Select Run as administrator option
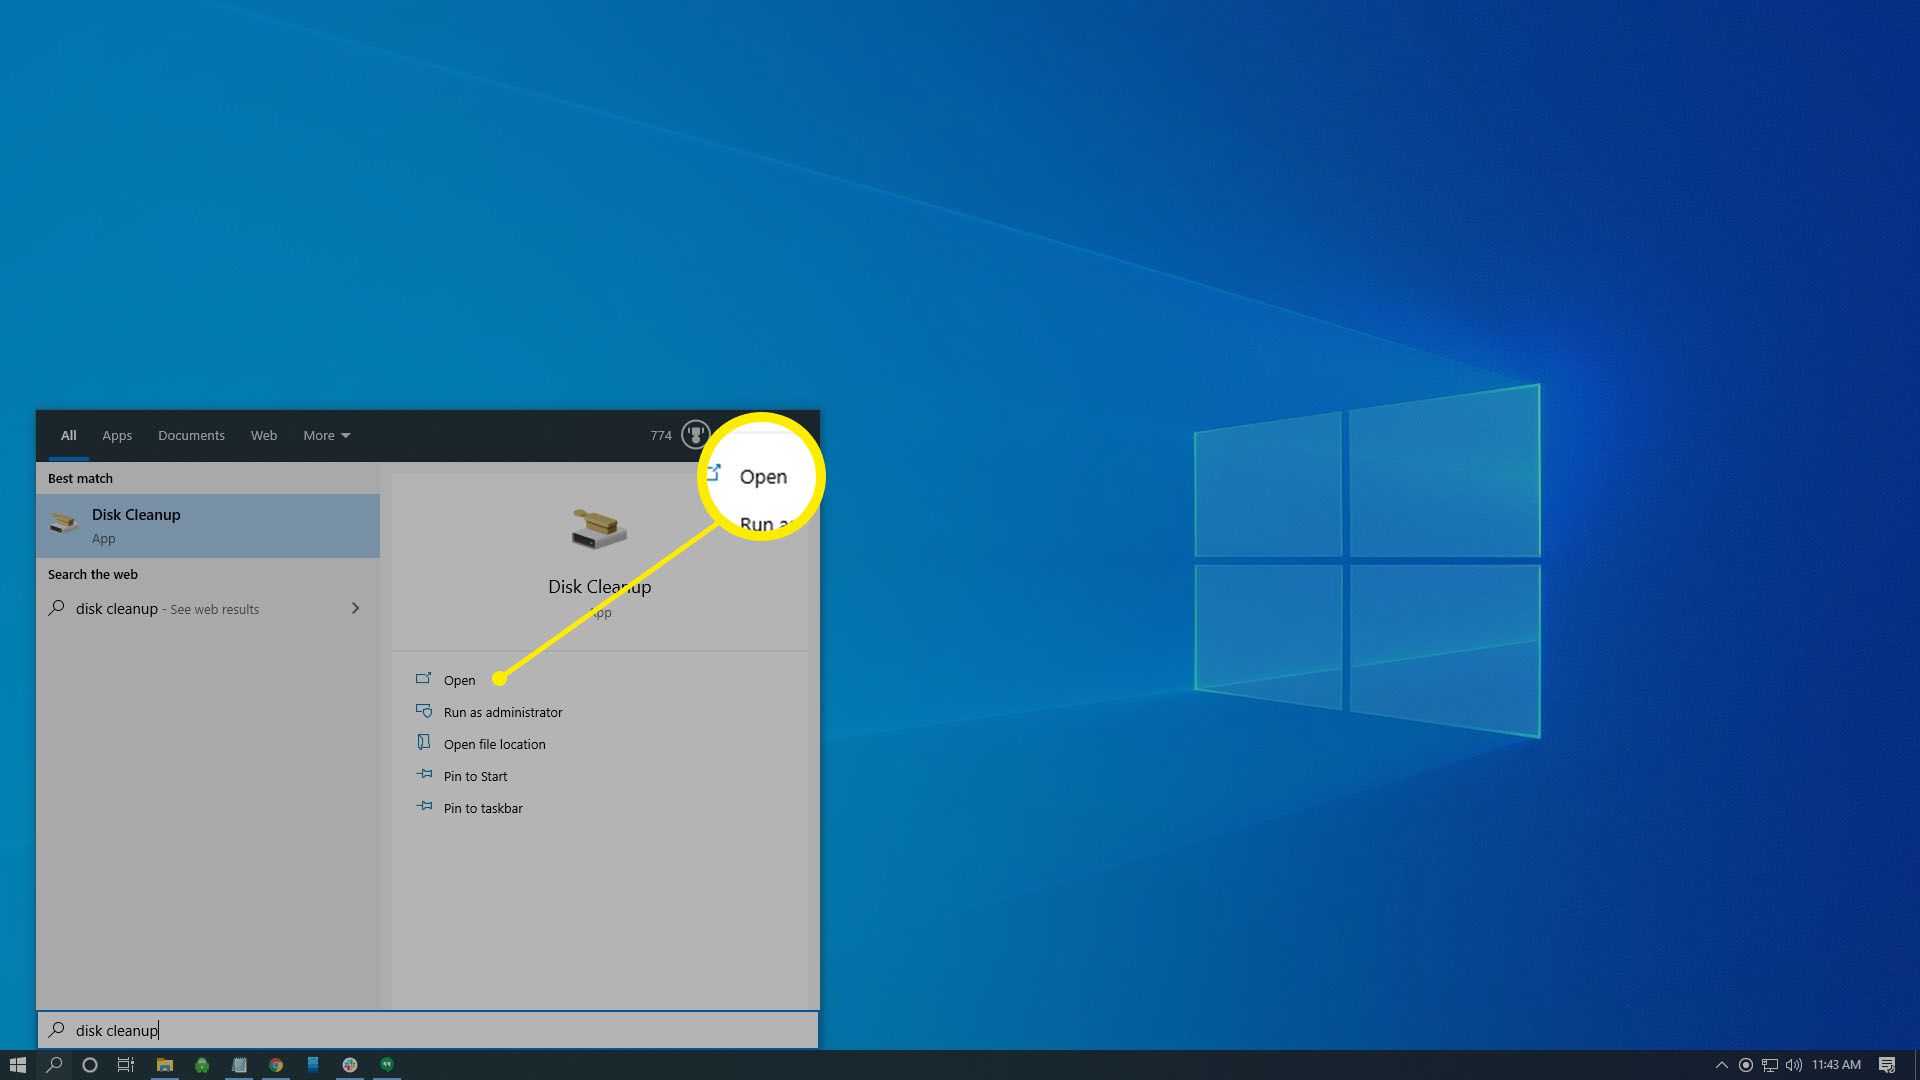The width and height of the screenshot is (1920, 1080). pyautogui.click(x=502, y=711)
